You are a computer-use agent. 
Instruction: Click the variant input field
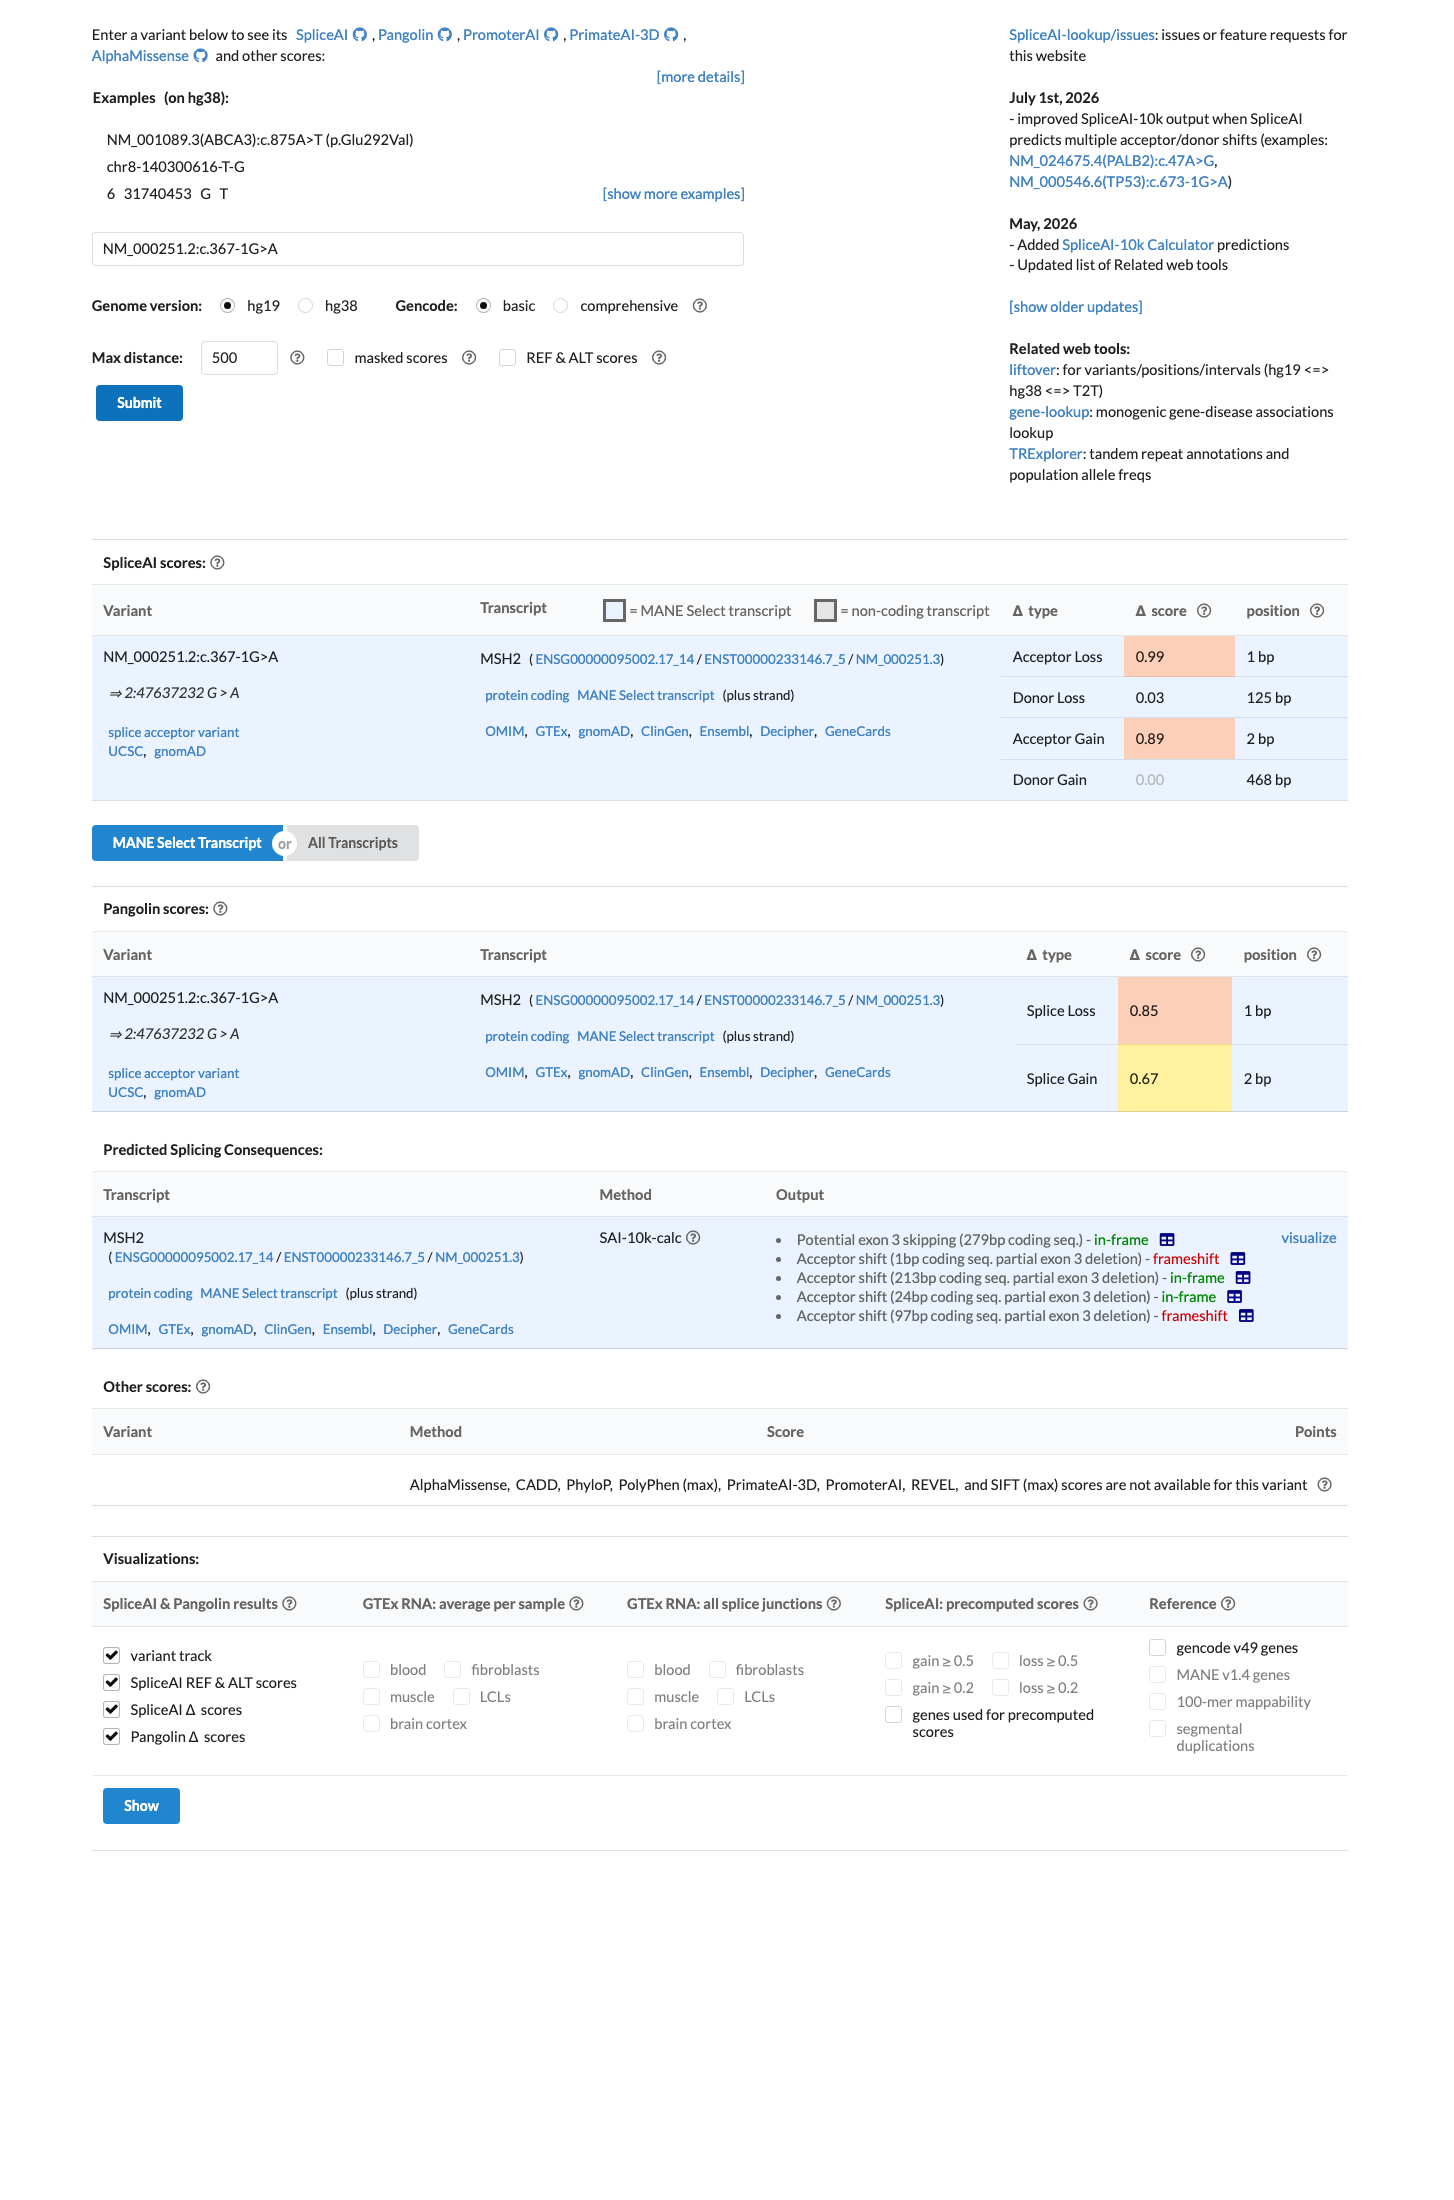(418, 249)
